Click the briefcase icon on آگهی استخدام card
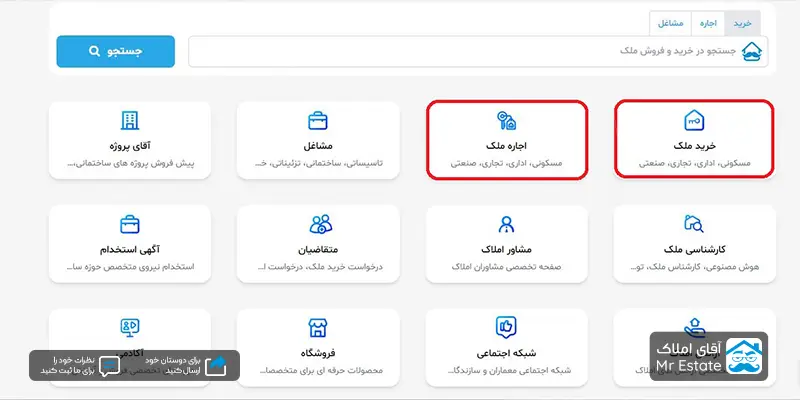800x400 pixels. point(130,223)
